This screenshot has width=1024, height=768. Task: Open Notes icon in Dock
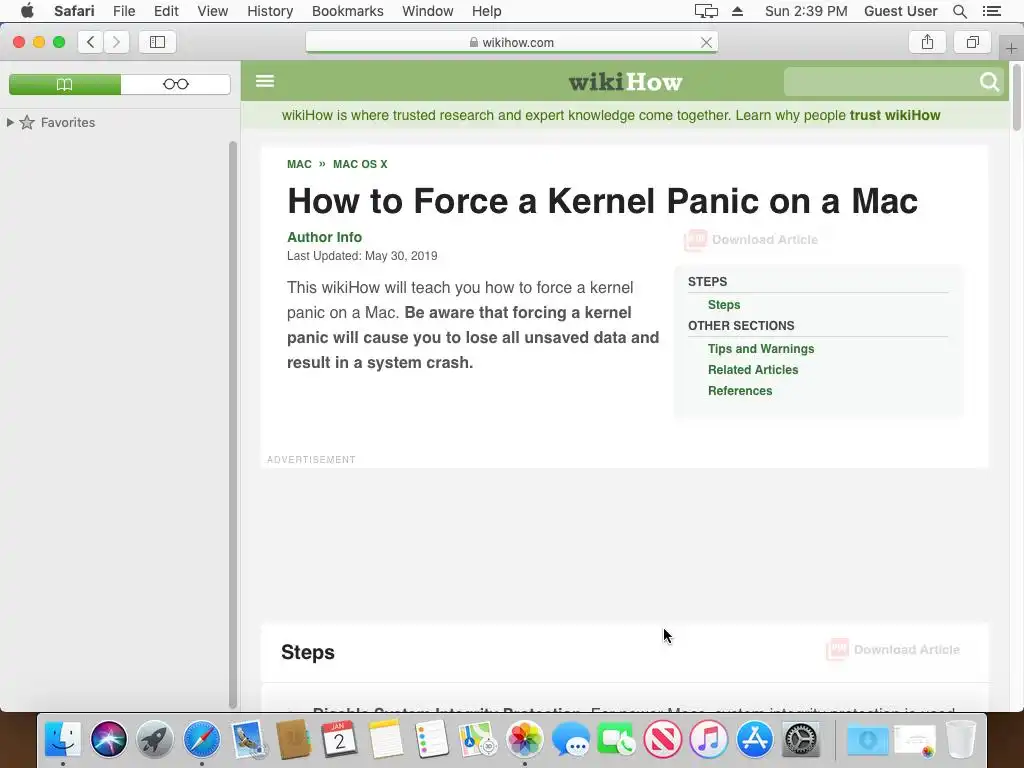point(385,739)
